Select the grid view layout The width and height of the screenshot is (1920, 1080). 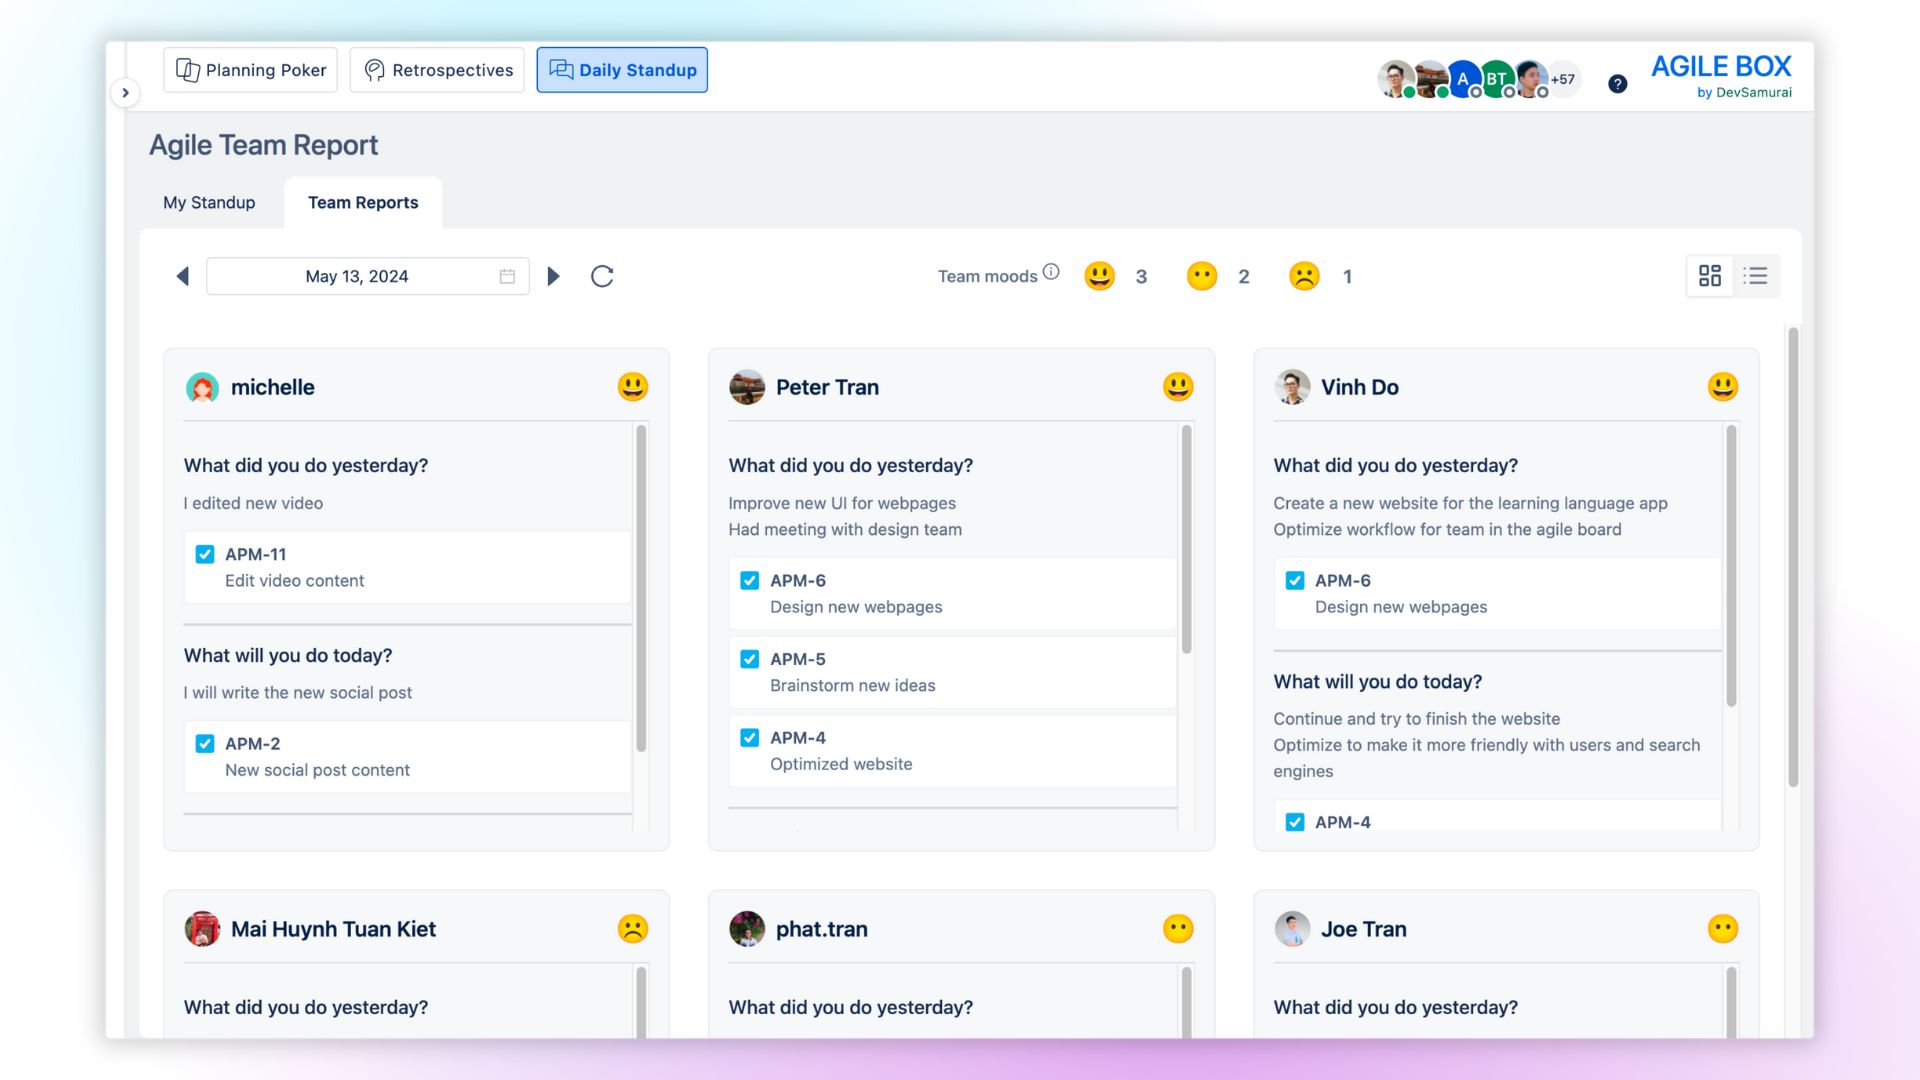tap(1711, 275)
